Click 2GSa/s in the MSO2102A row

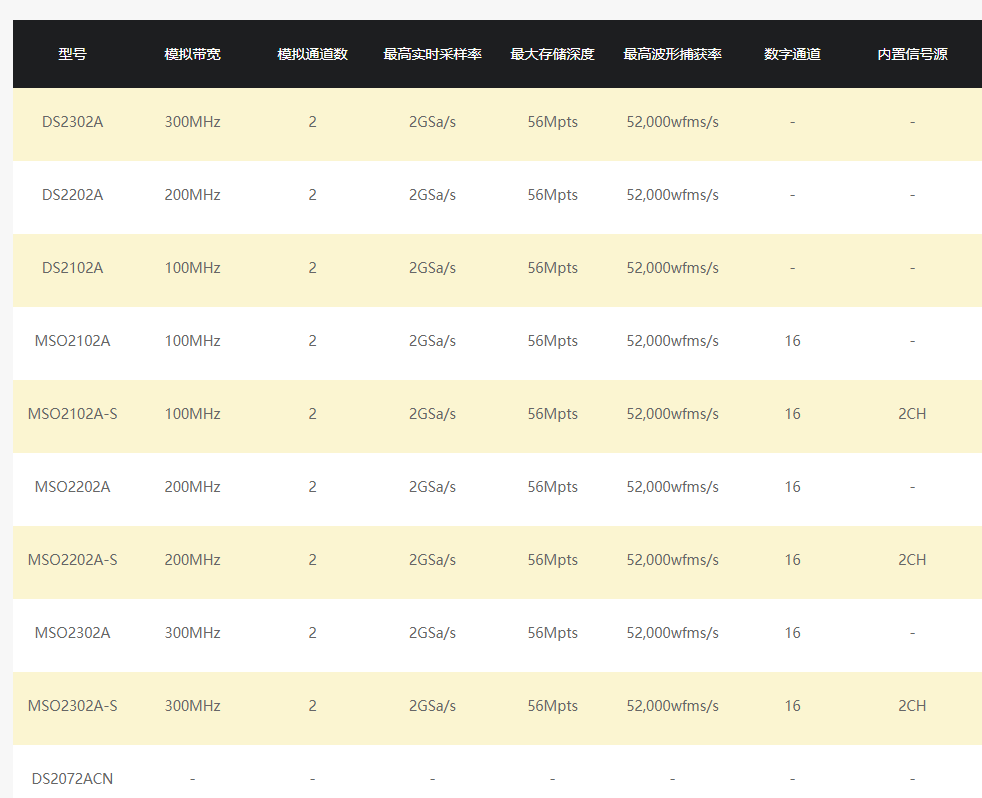(432, 341)
